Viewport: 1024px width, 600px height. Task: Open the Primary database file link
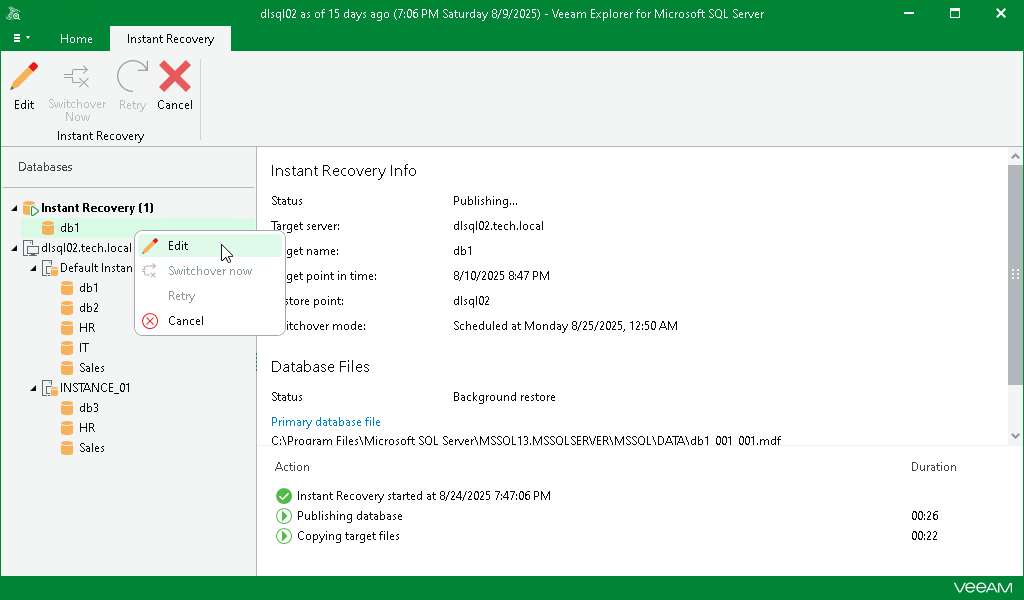pyautogui.click(x=325, y=421)
